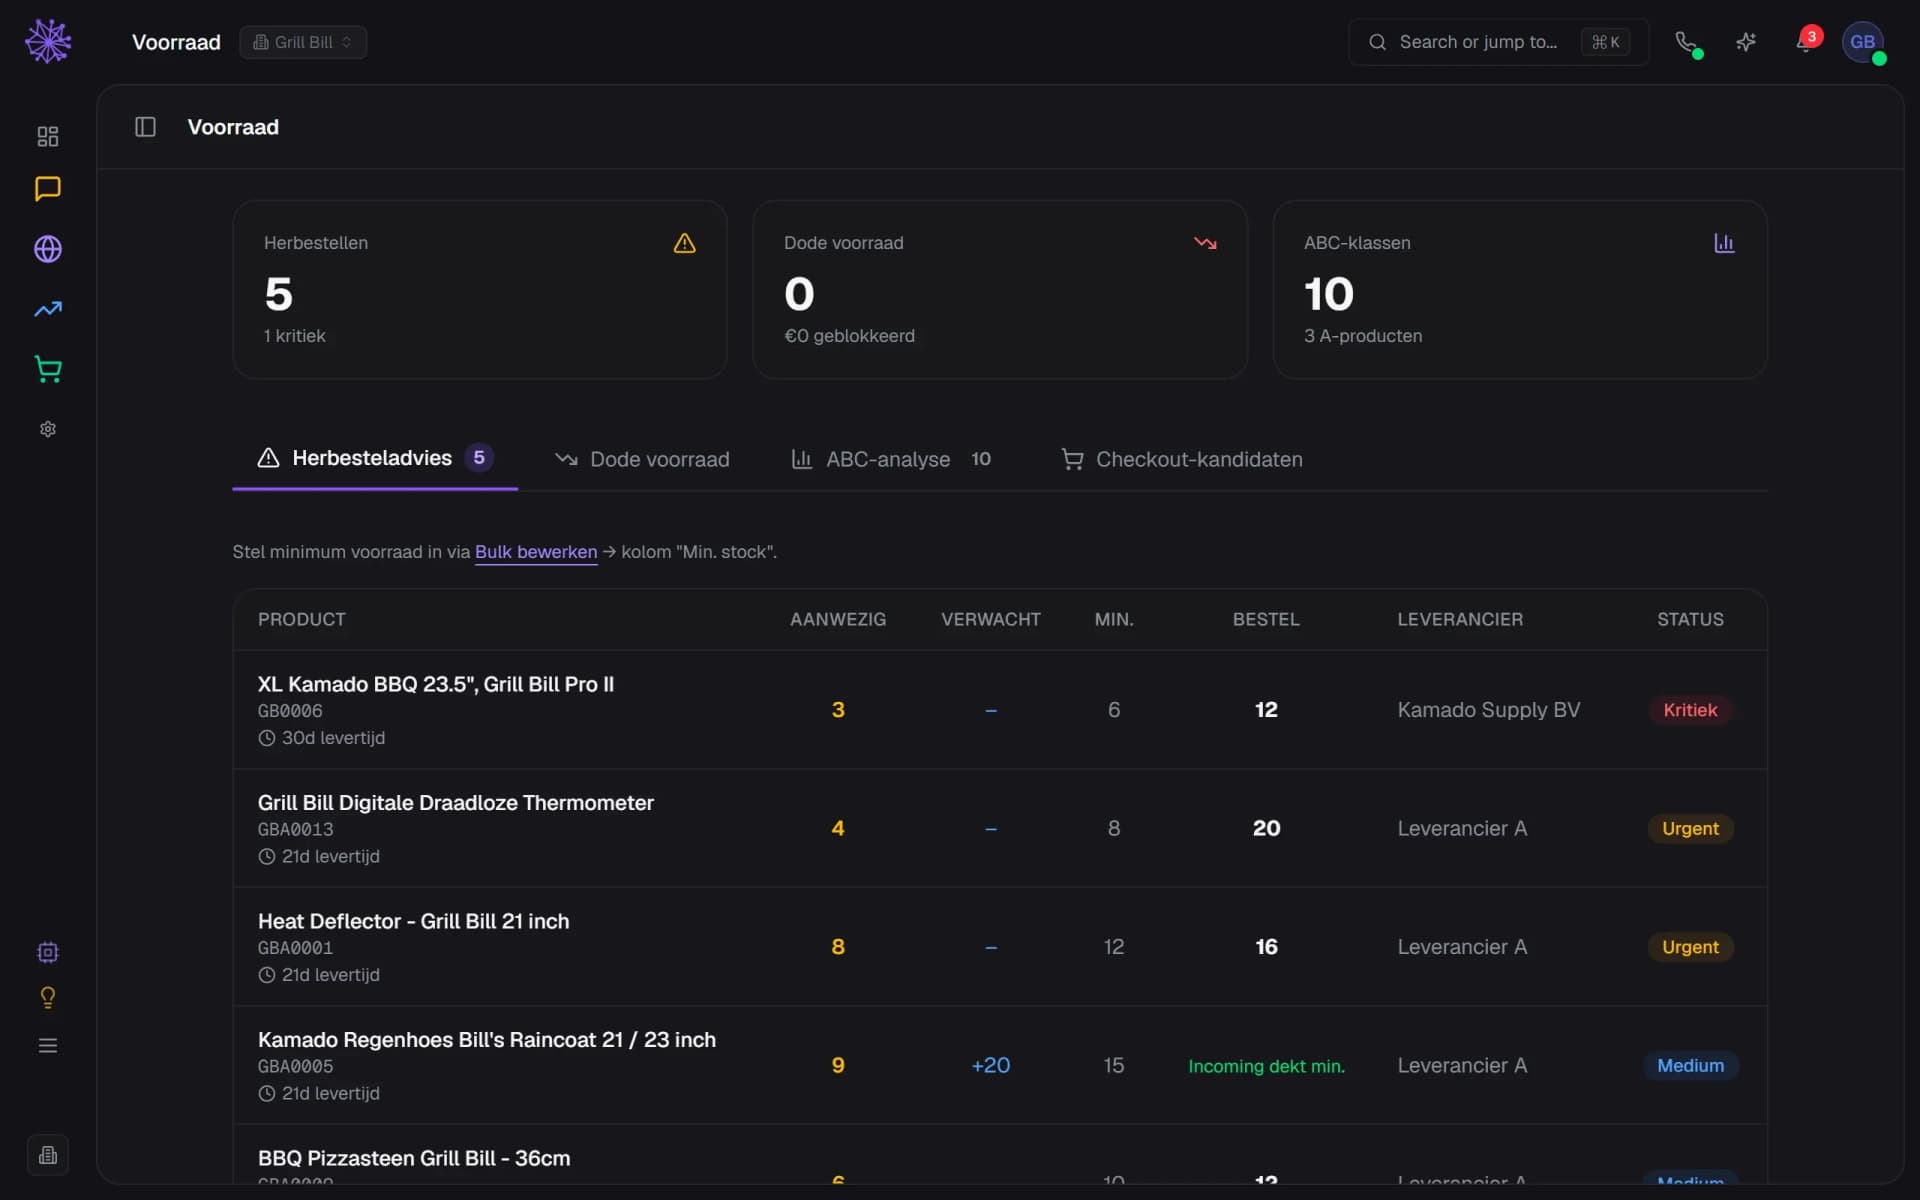
Task: Click Medium badge in Regenhoes row
Action: click(1690, 1065)
